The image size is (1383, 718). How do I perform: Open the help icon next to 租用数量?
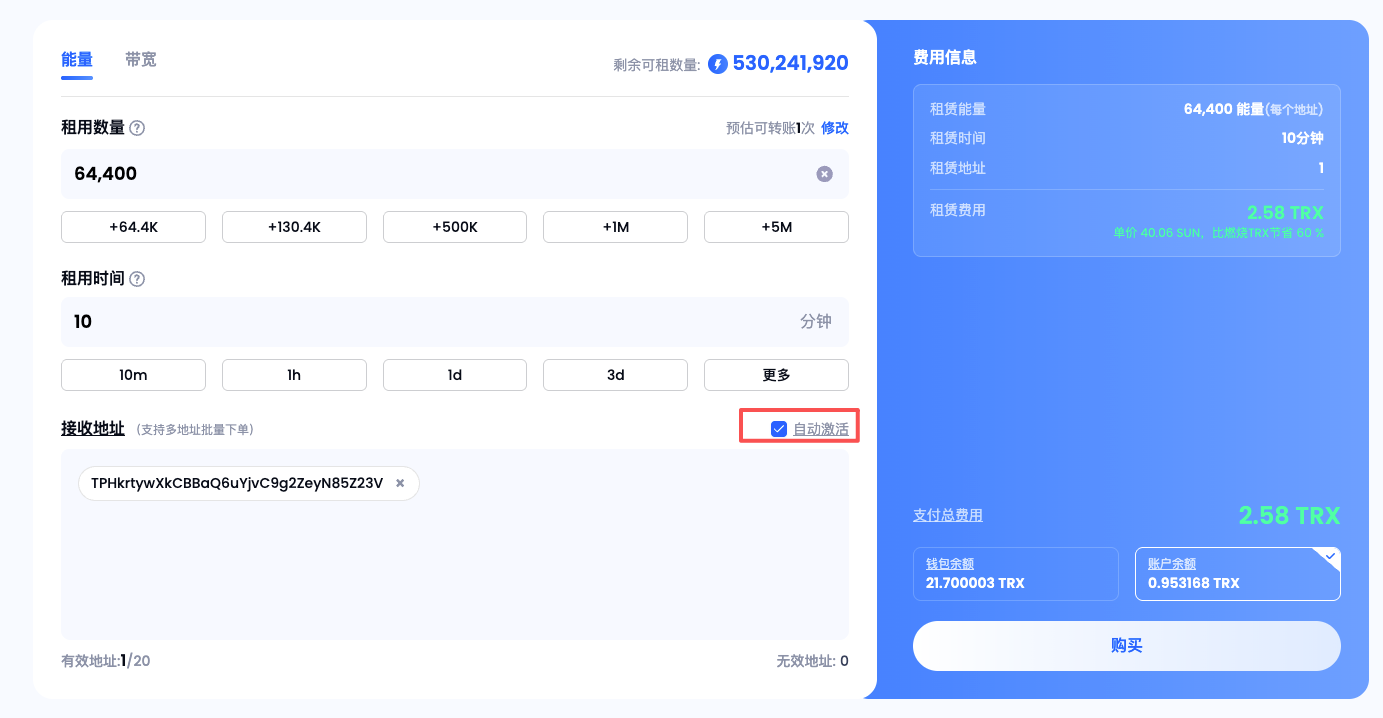click(138, 128)
